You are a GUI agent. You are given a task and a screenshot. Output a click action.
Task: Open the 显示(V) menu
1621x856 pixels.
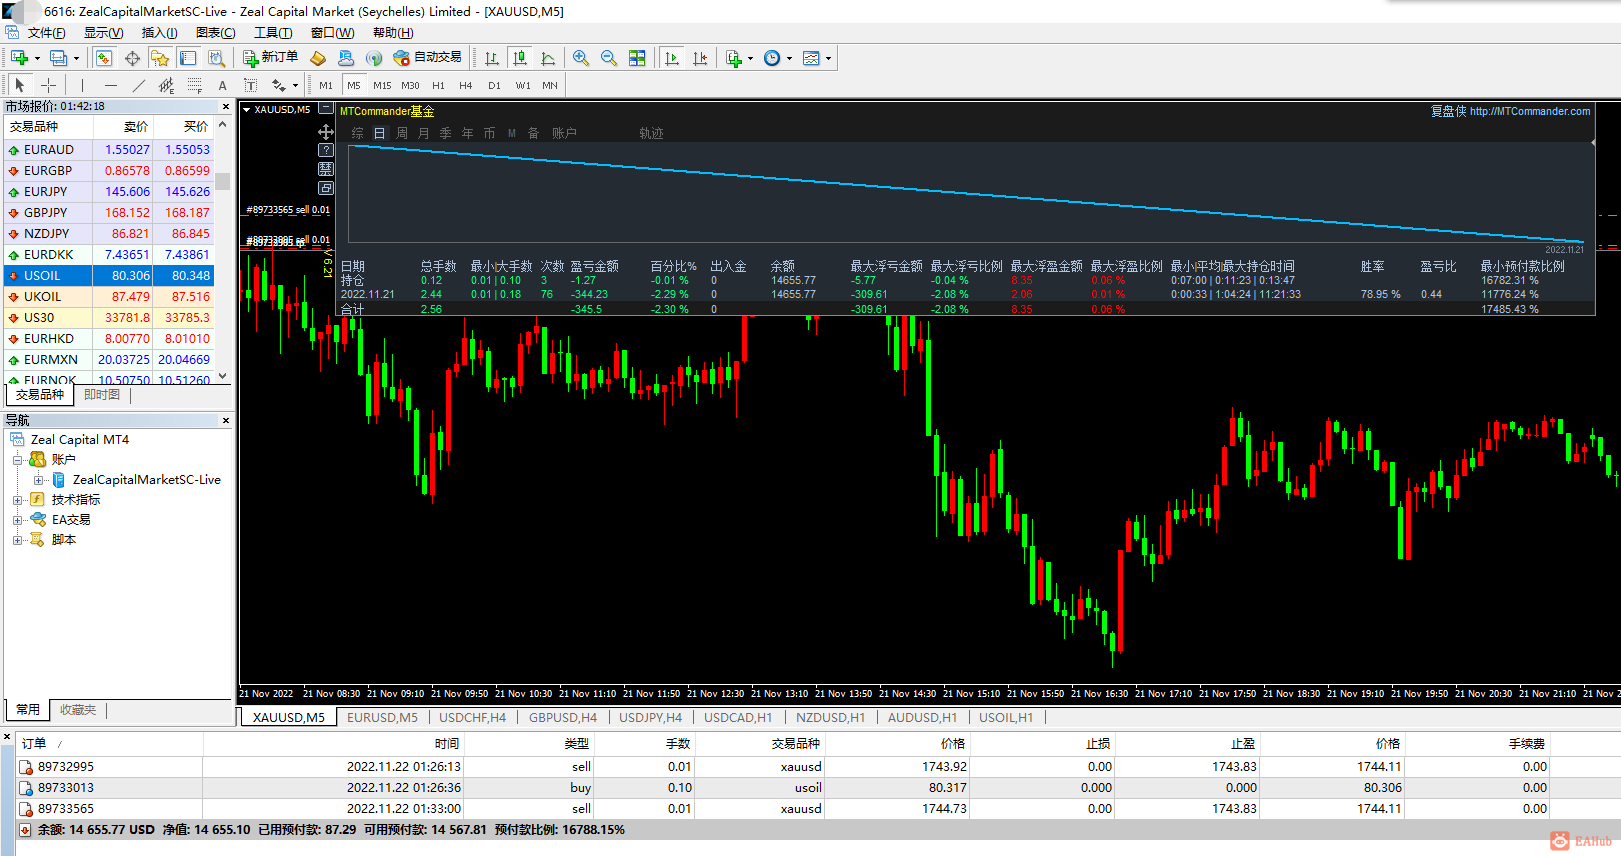[103, 33]
